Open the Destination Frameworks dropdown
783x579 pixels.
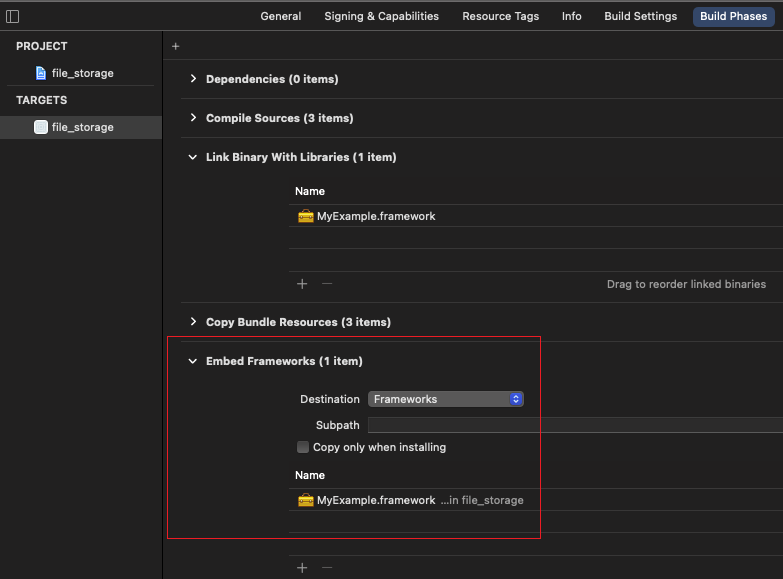pos(446,399)
